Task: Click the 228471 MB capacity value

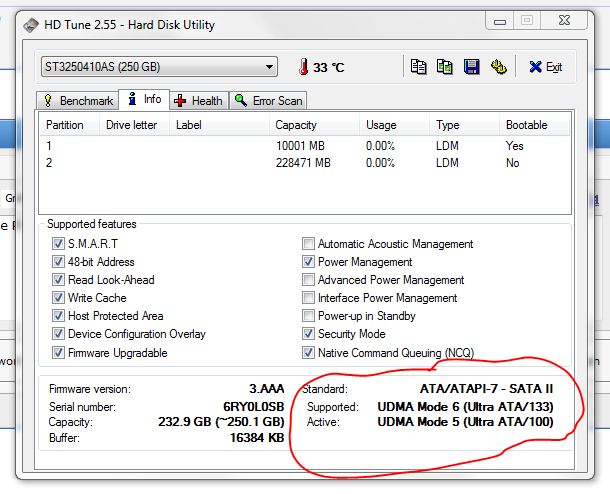Action: pyautogui.click(x=303, y=163)
